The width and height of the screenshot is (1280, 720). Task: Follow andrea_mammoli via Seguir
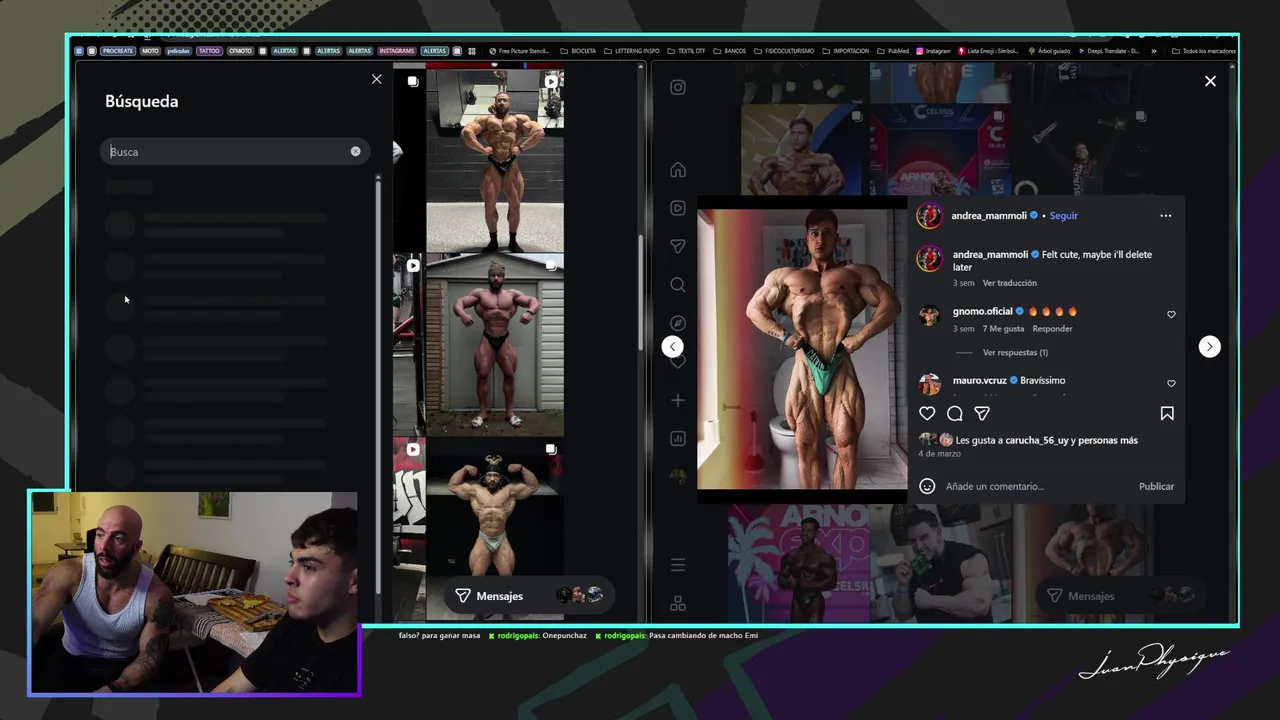pos(1063,215)
